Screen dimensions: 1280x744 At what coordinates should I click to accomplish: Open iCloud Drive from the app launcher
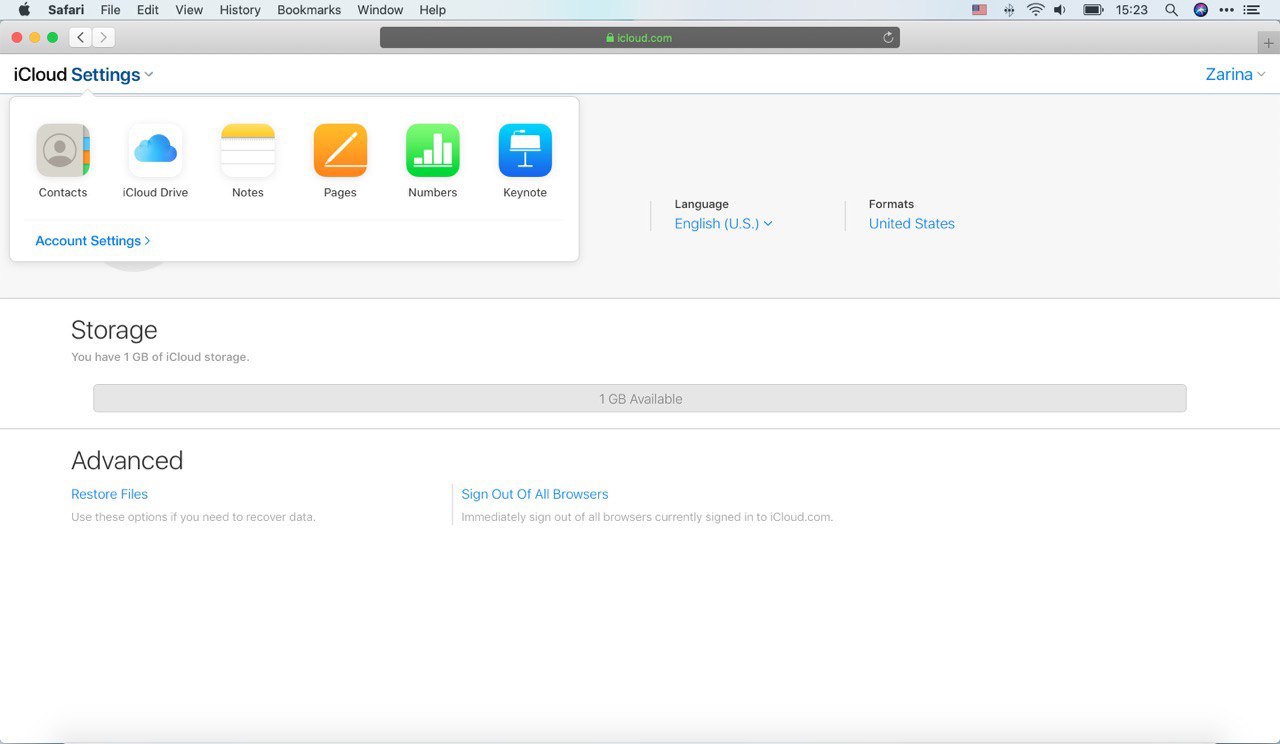(155, 150)
